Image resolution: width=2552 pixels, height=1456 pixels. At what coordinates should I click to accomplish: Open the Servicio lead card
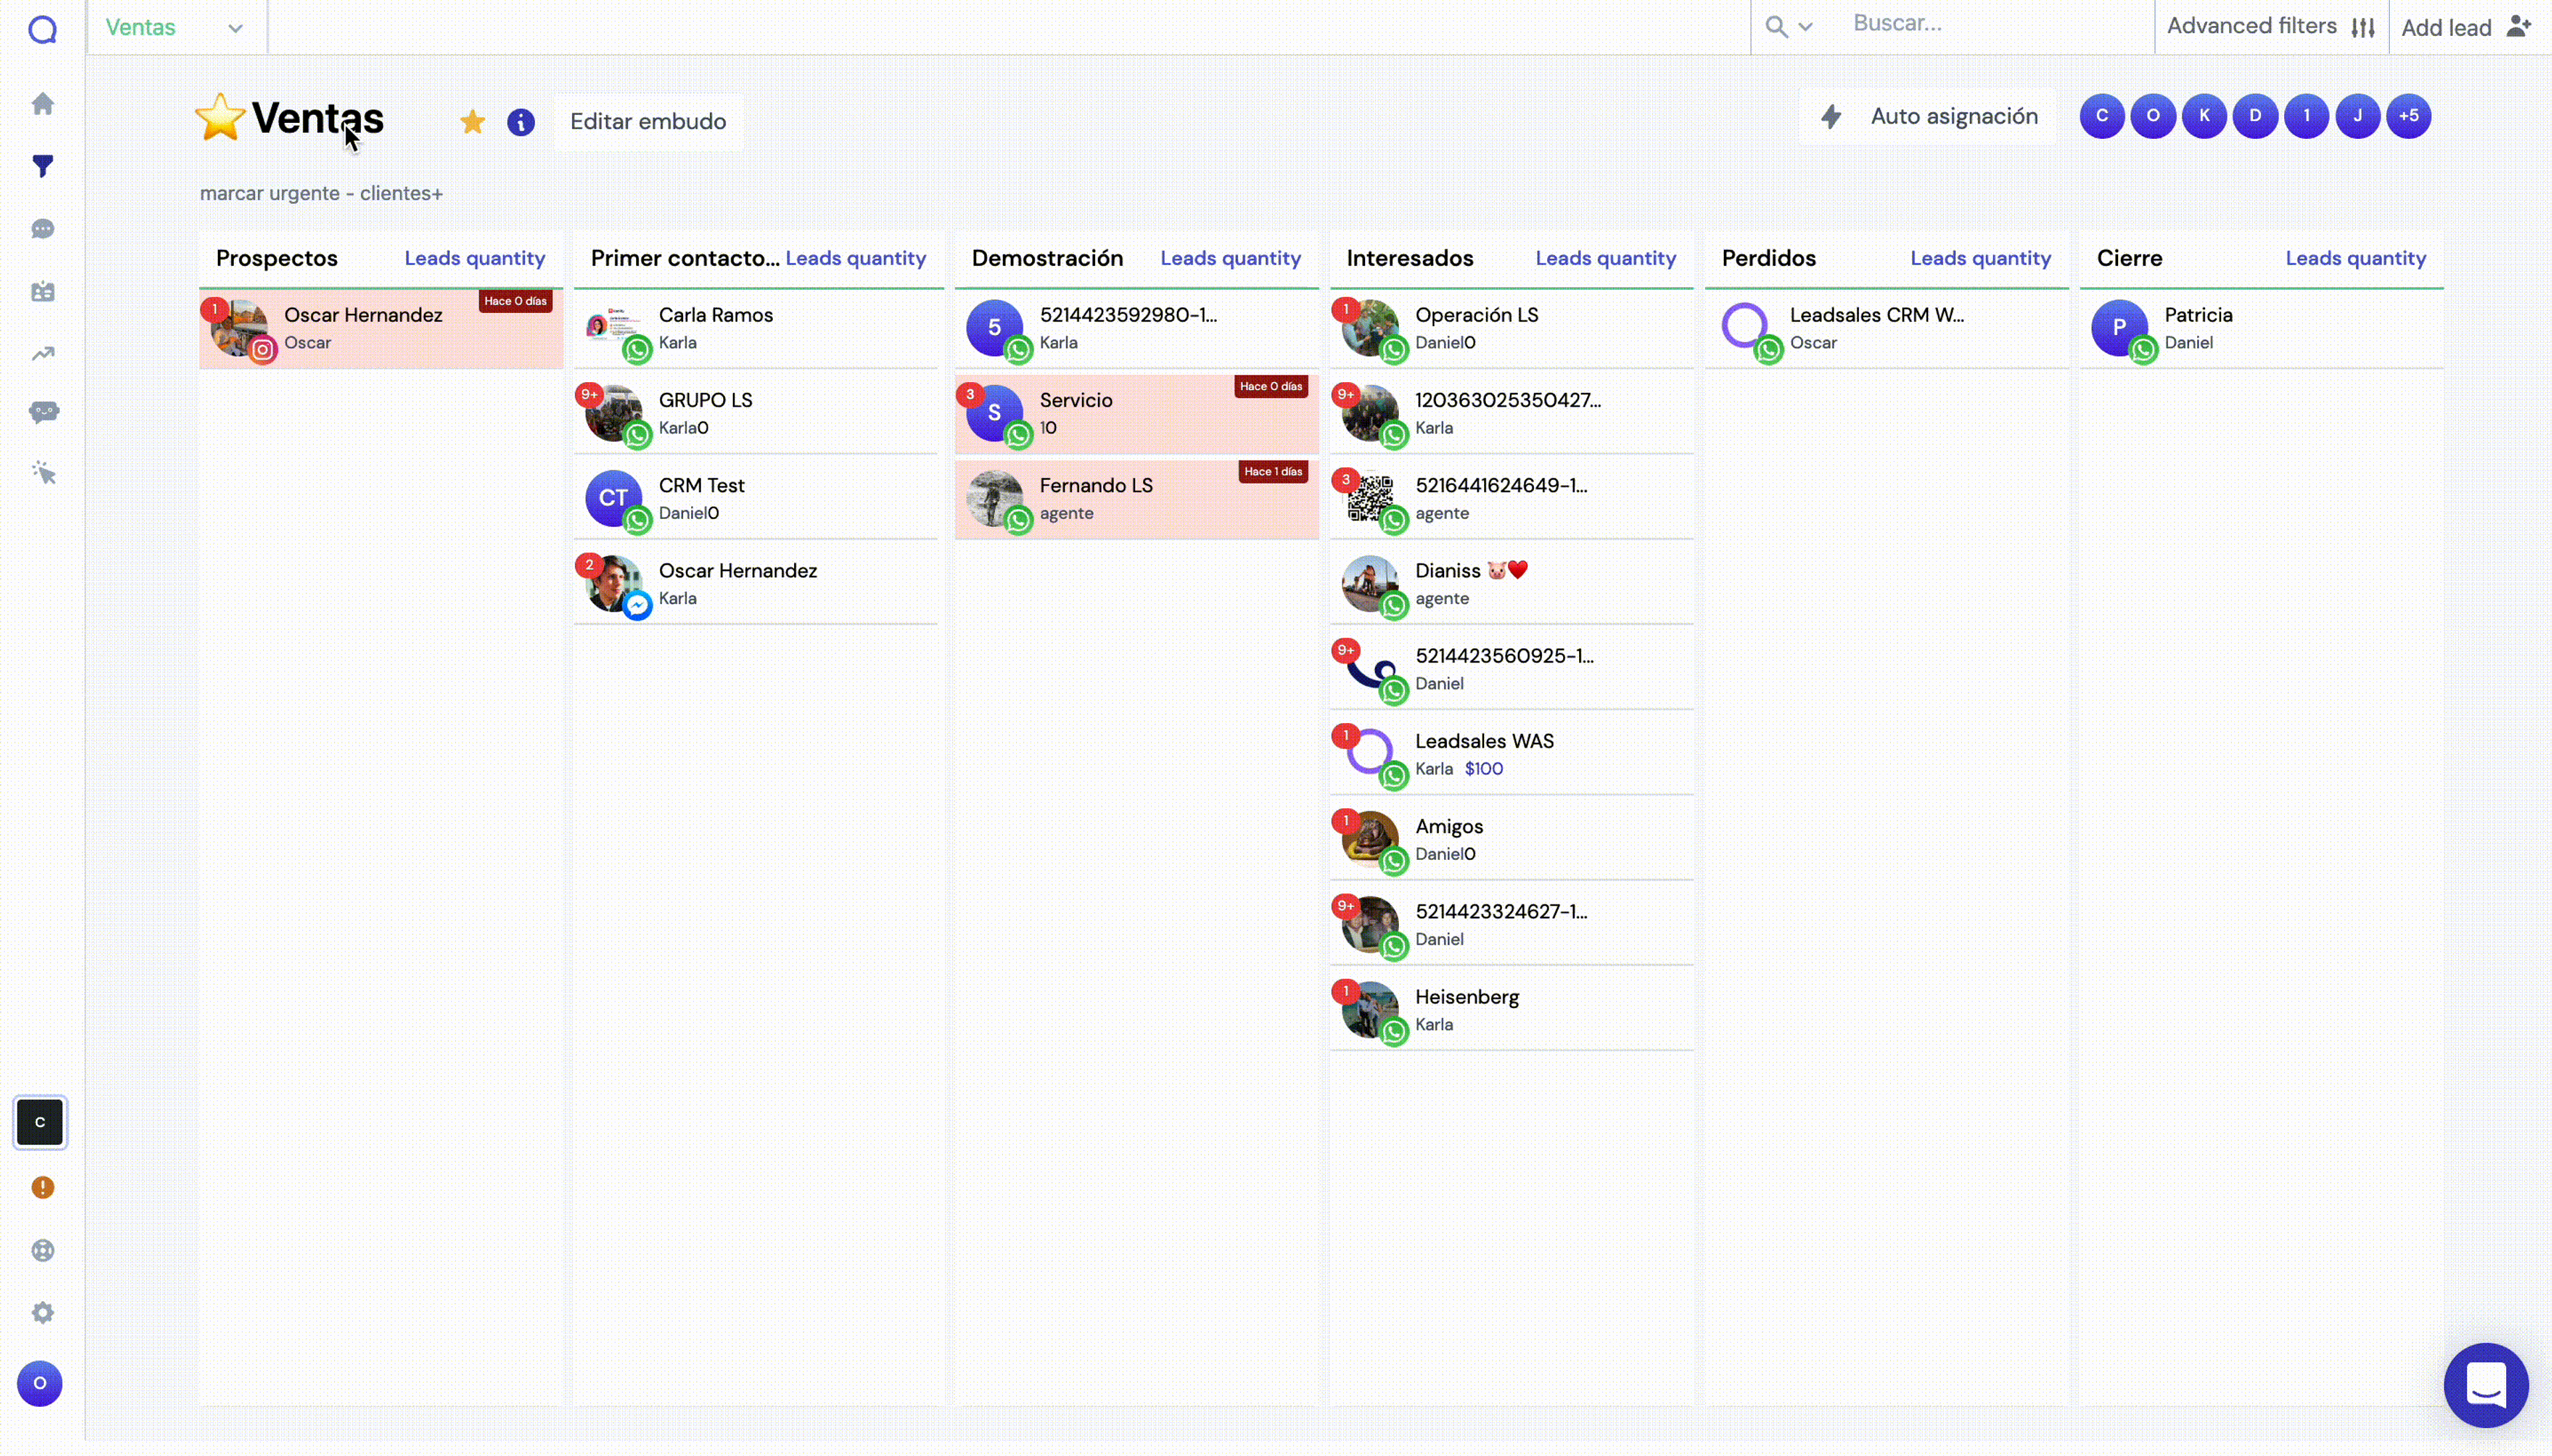tap(1137, 413)
